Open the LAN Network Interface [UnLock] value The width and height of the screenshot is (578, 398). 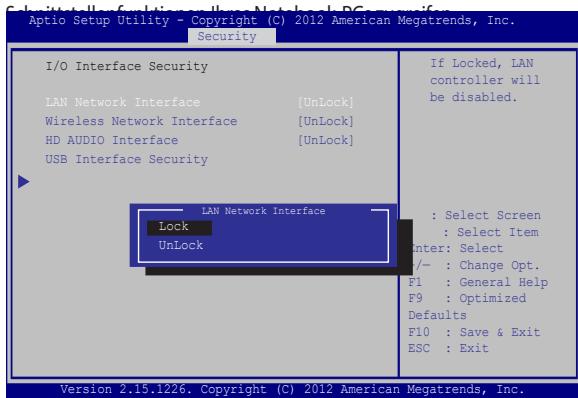click(x=325, y=102)
